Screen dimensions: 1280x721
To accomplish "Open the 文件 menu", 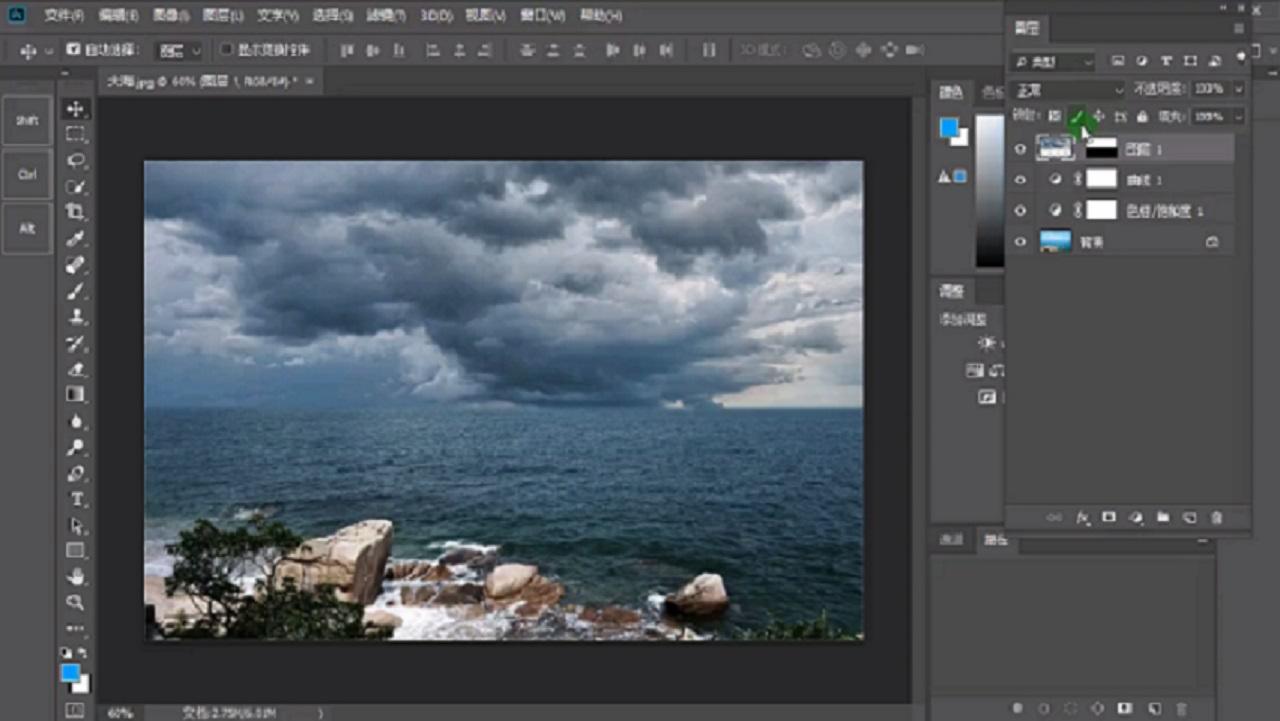I will click(64, 16).
